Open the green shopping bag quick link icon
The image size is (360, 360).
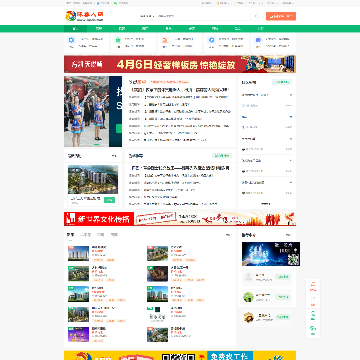click(x=118, y=40)
